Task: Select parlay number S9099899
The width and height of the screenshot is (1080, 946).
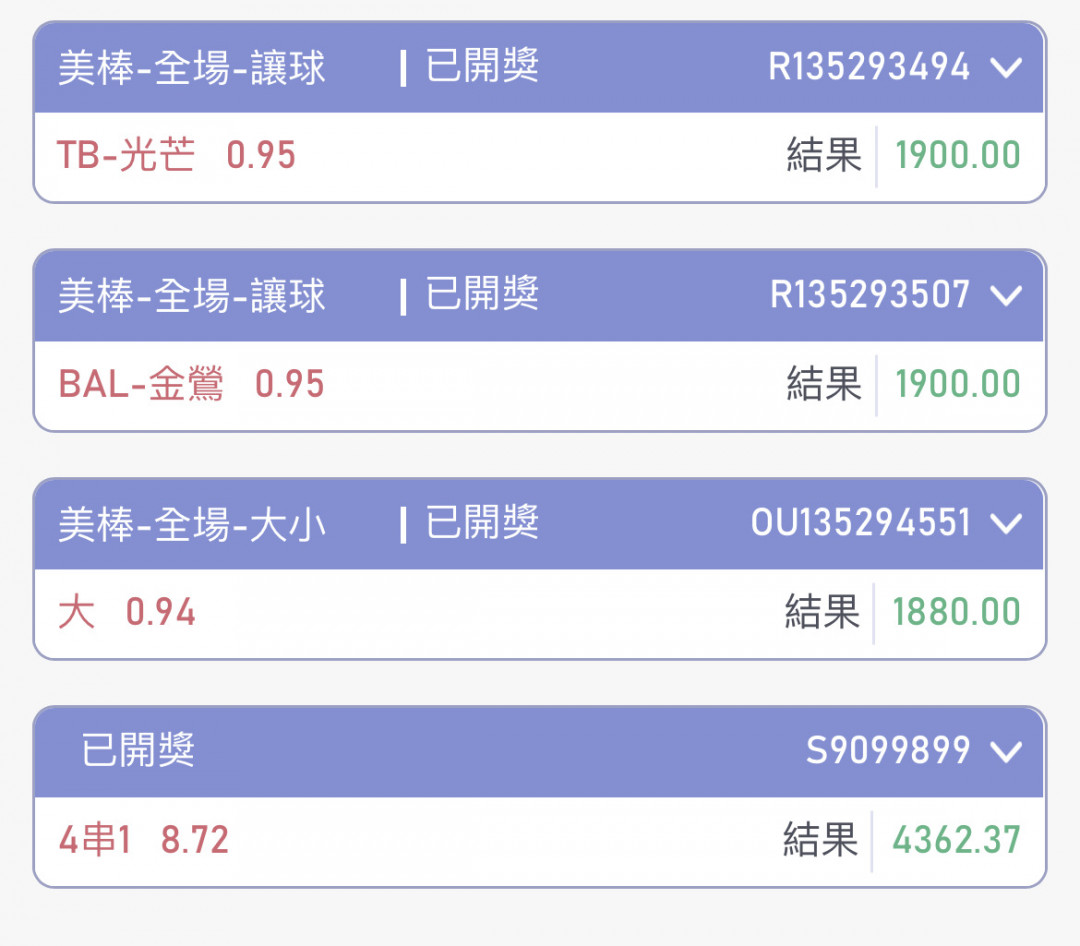Action: click(x=888, y=751)
